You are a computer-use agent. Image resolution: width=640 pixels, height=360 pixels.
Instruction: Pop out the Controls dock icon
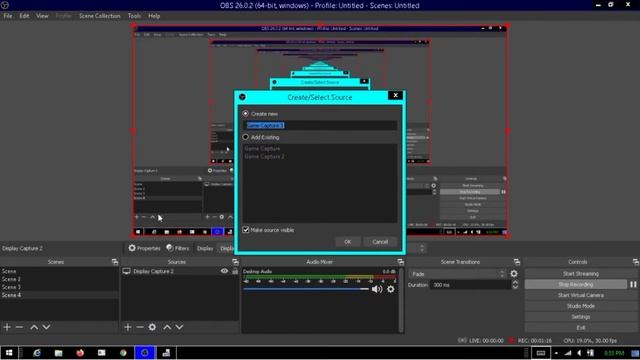[x=636, y=262]
